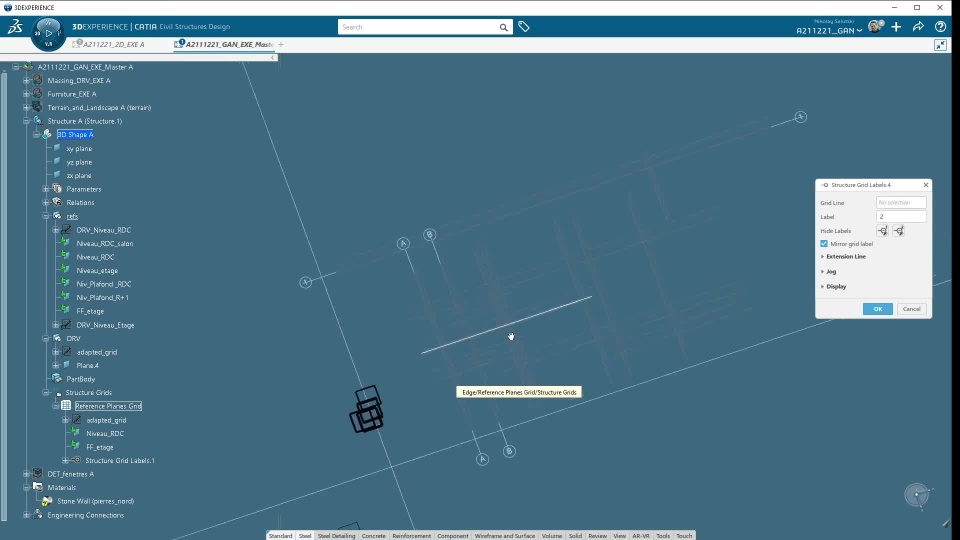960x540 pixels.
Task: Open the 6WTags tag icon
Action: 524,27
